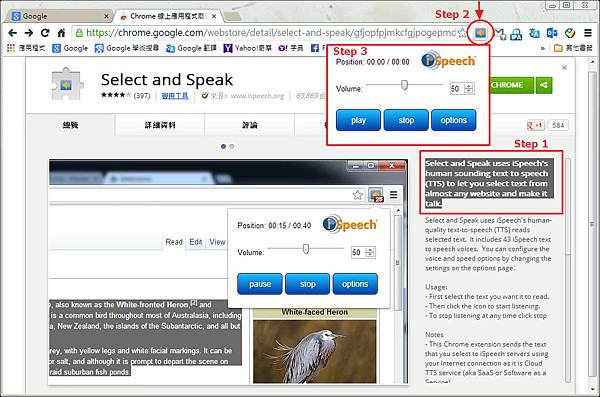Click the description panel vertical scrollbar
Screen dimensions: 600x397
[568, 270]
